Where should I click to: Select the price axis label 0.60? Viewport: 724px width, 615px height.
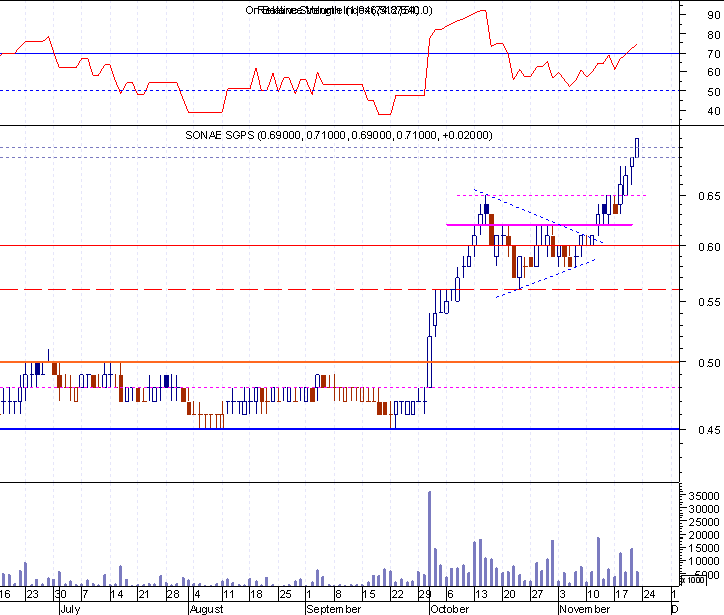pyautogui.click(x=709, y=247)
